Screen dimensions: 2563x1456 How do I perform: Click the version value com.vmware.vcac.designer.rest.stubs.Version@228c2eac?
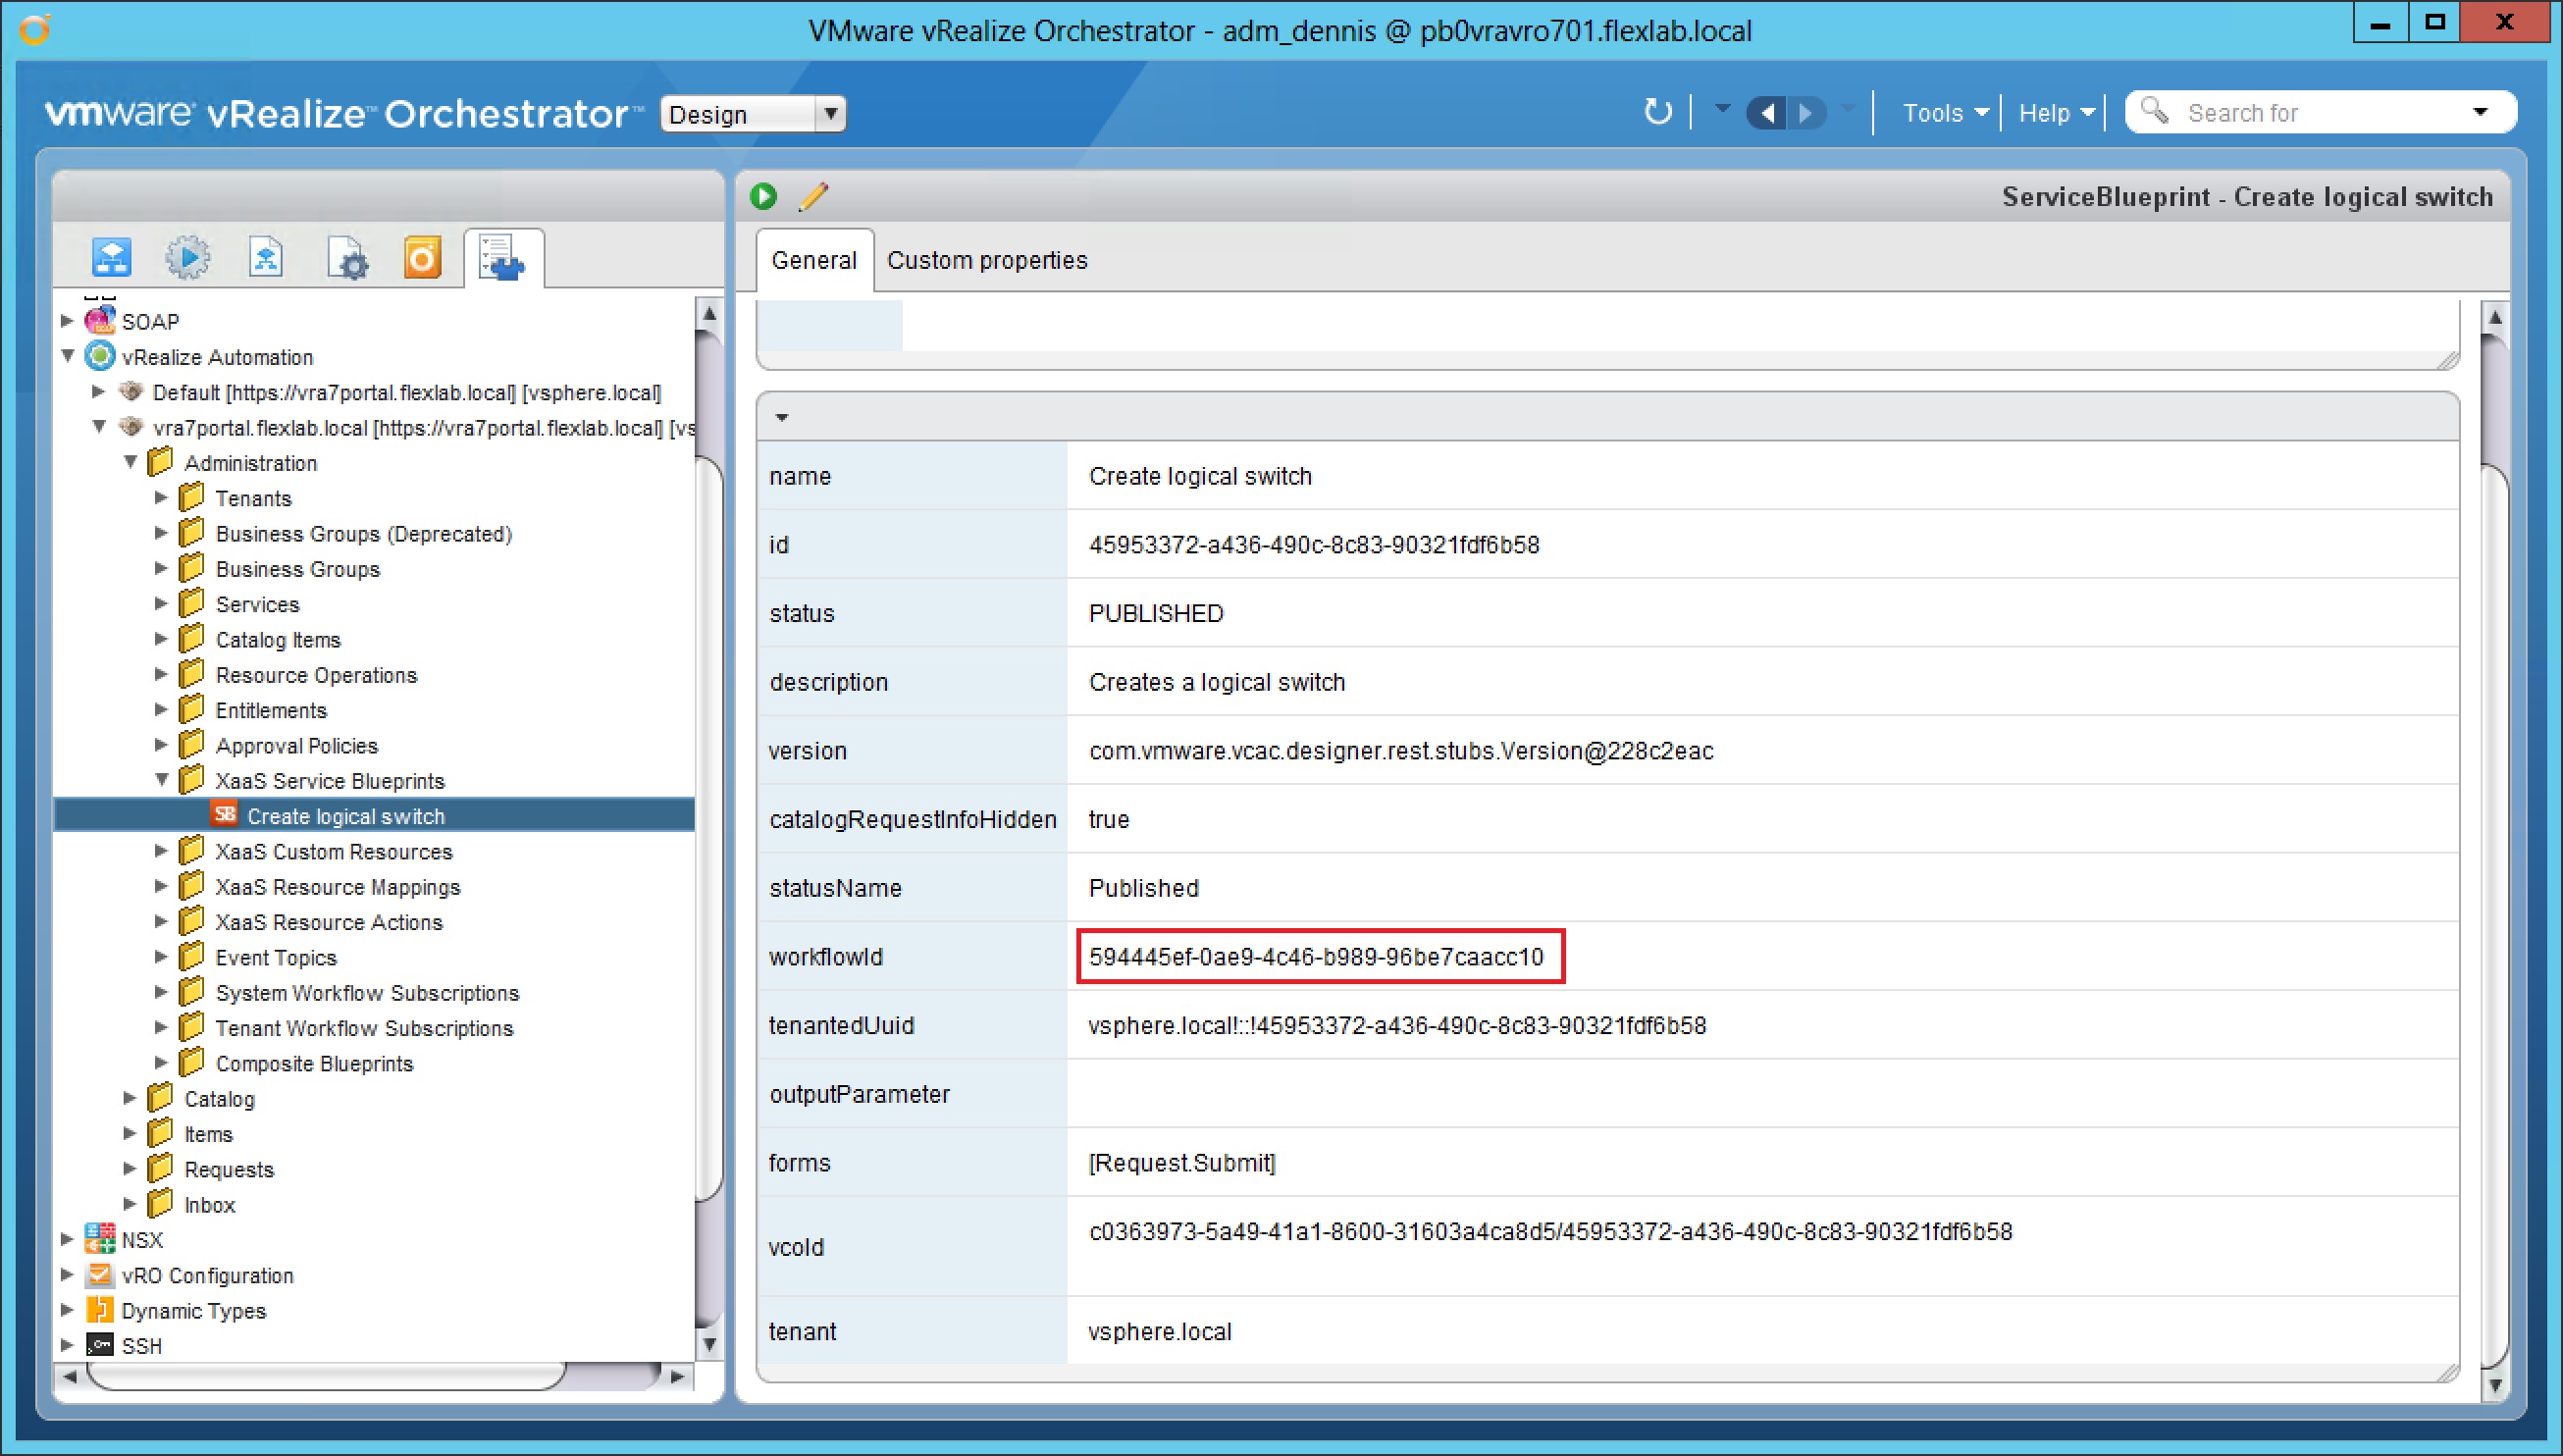(1400, 750)
